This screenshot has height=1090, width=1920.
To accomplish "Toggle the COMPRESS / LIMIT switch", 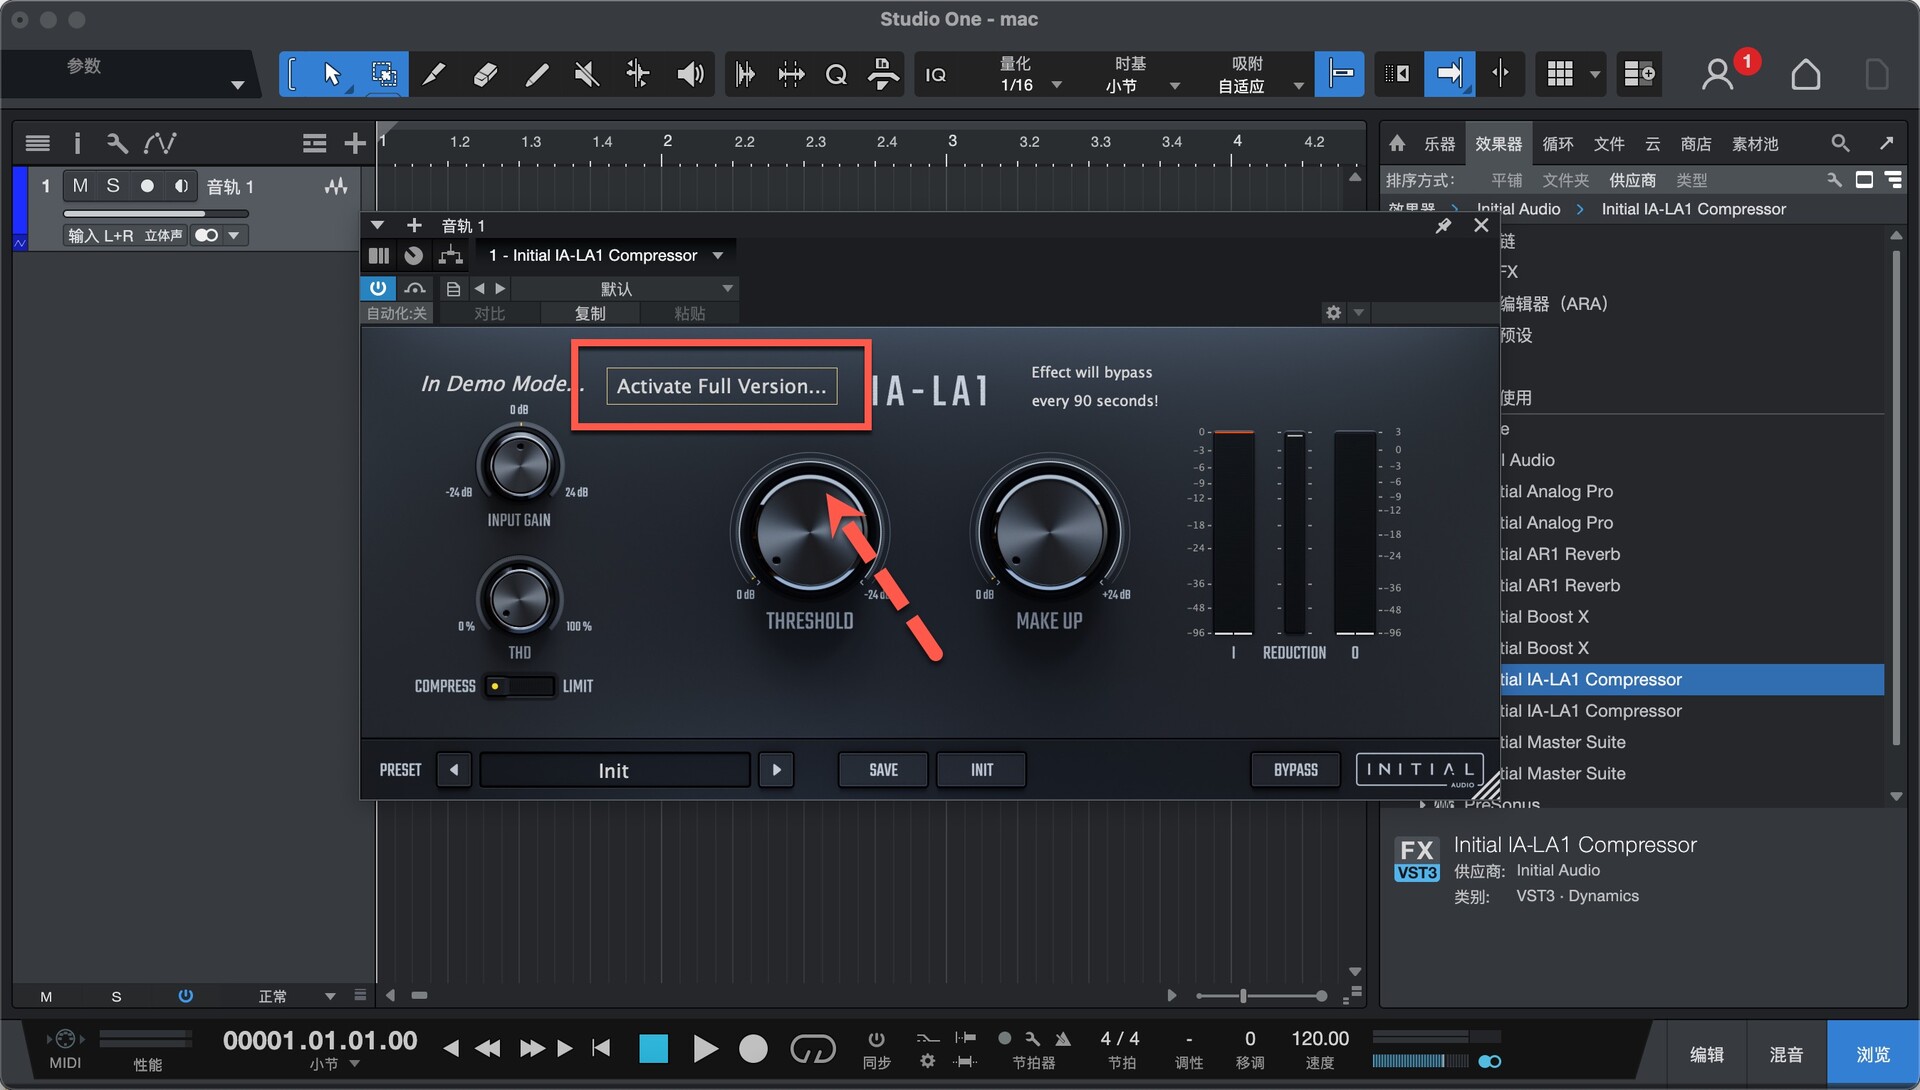I will (x=519, y=686).
